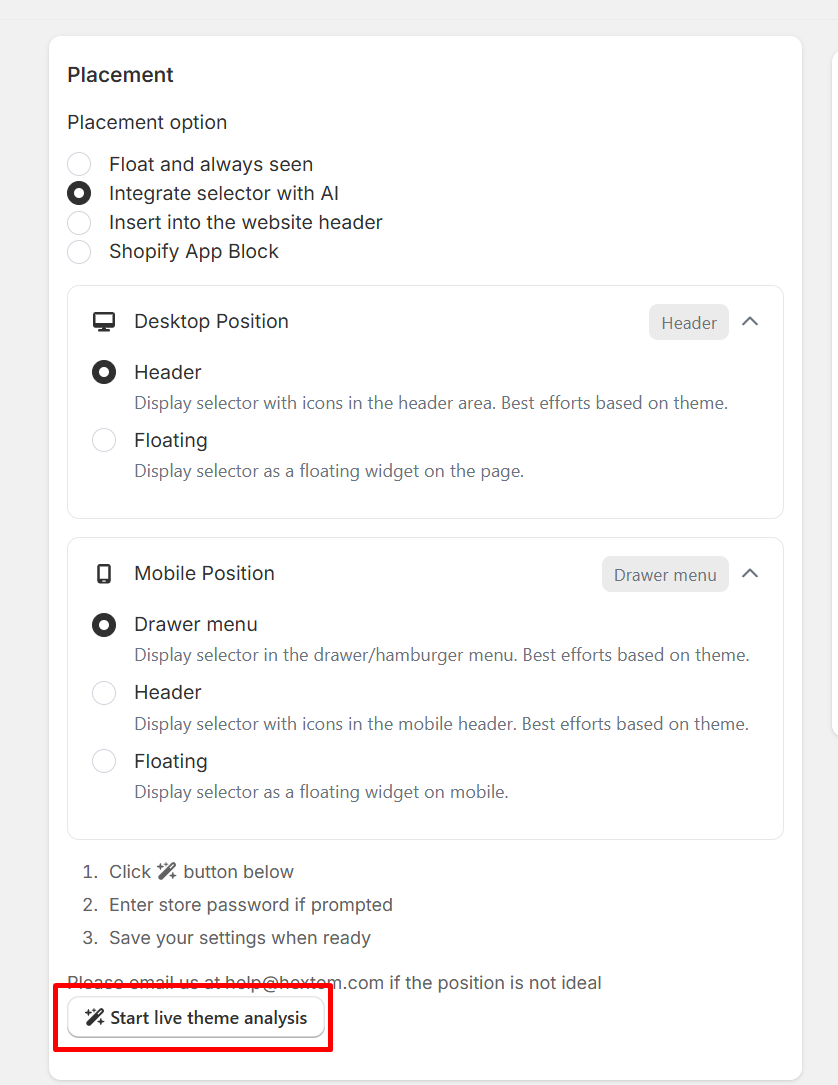This screenshot has height=1085, width=838.
Task: Select desktop 'Header' position radio
Action: [104, 372]
